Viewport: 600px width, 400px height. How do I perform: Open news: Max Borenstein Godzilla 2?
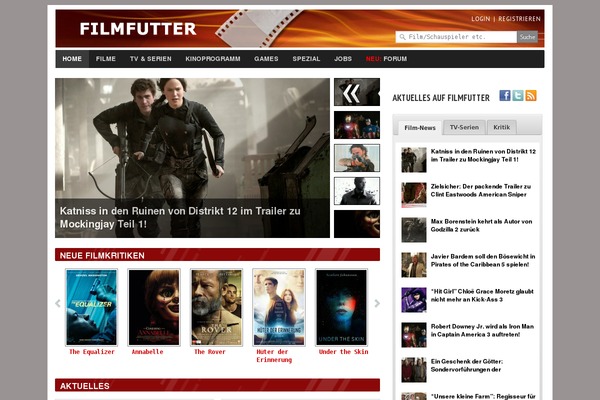[481, 225]
